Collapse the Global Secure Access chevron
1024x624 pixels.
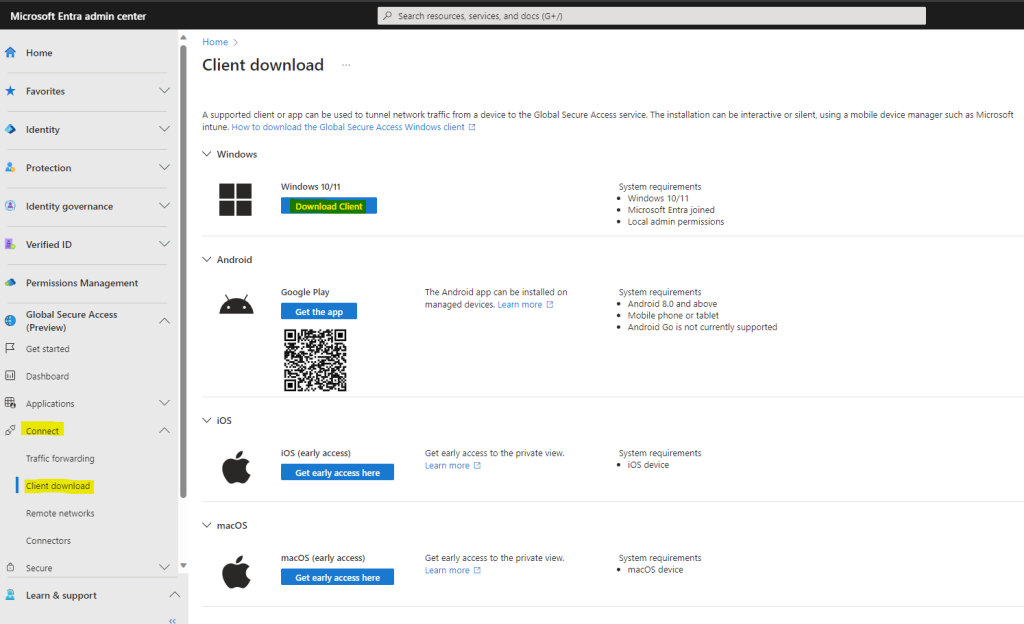[x=165, y=320]
